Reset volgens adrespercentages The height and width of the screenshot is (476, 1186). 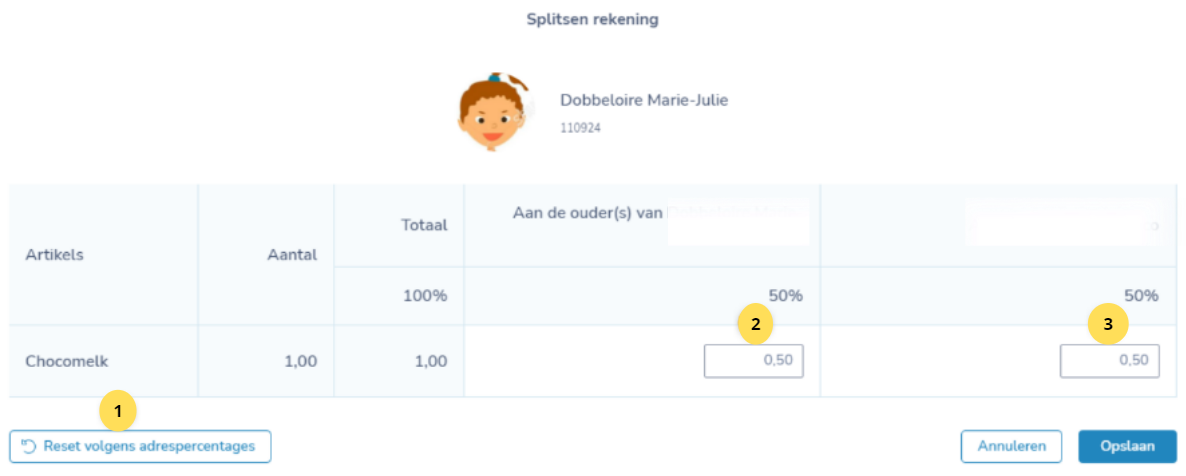pyautogui.click(x=140, y=446)
